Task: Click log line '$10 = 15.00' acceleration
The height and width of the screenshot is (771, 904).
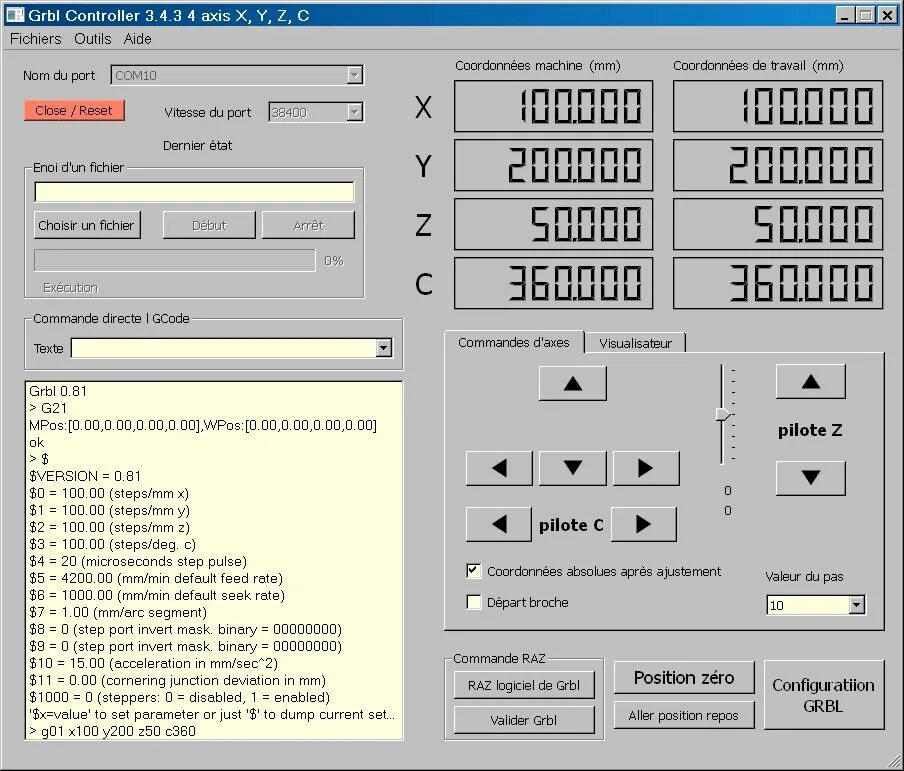Action: [x=153, y=663]
